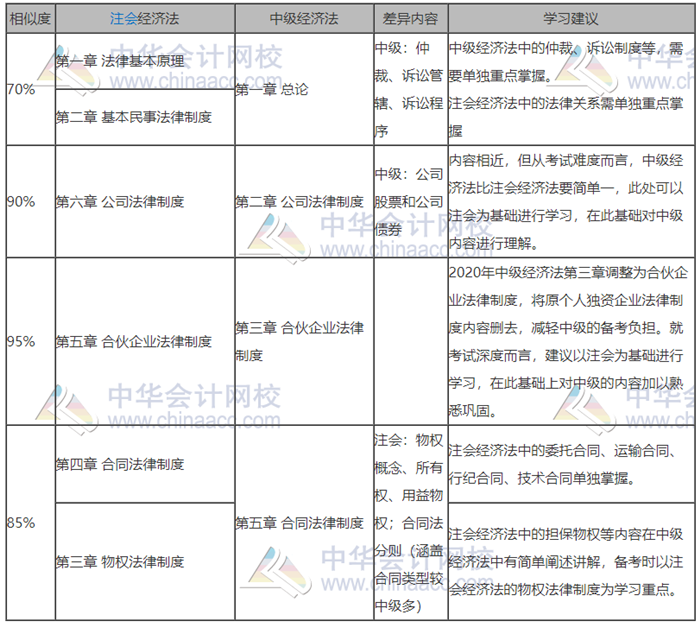The image size is (700, 627).
Task: Click advice text starting 内容相近，但从考试难度
Action: coord(571,201)
